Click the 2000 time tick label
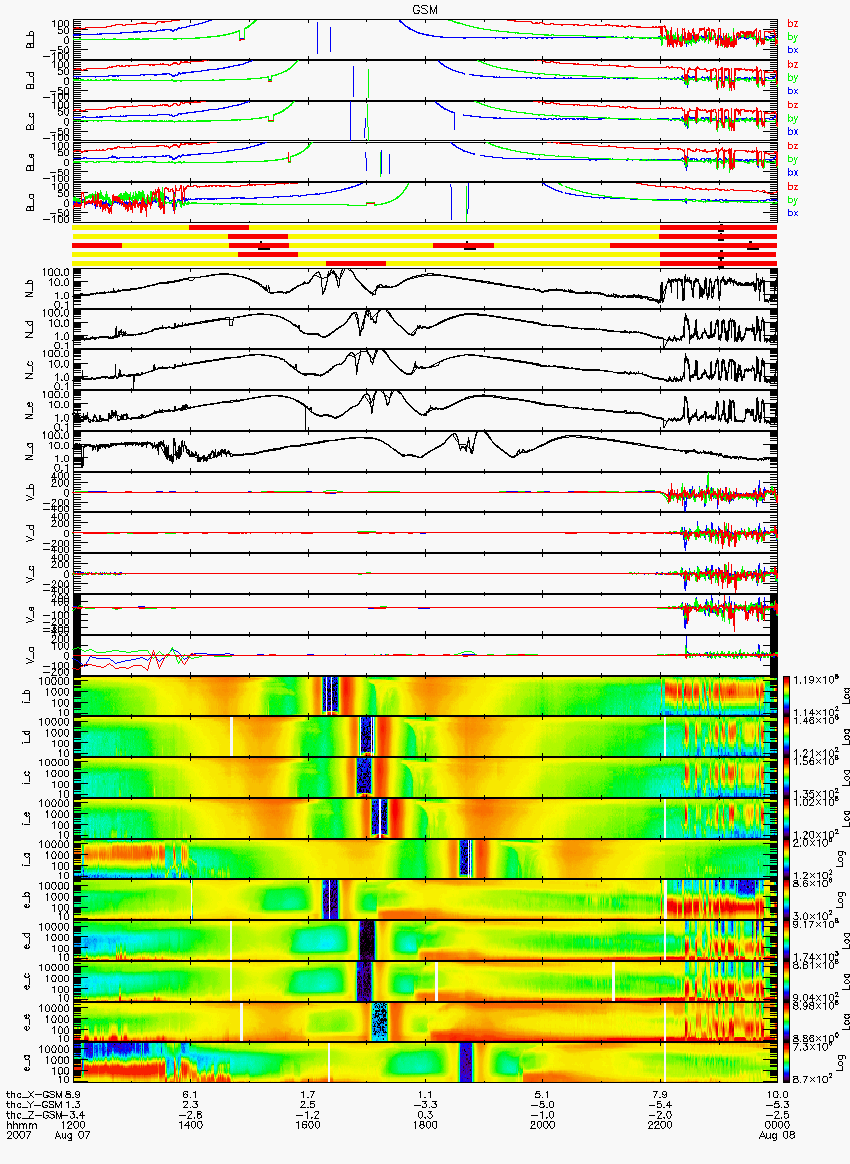 point(542,1125)
